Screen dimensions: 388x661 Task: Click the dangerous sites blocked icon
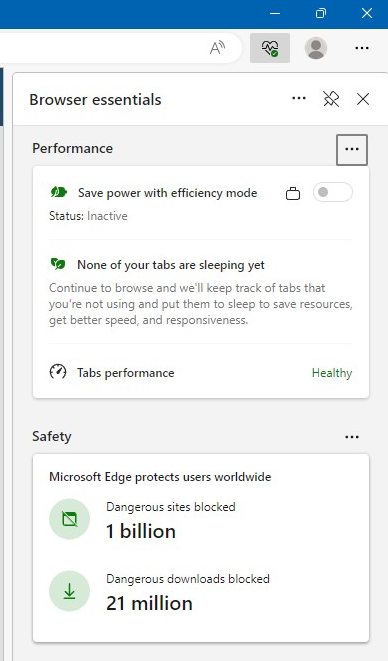click(70, 519)
